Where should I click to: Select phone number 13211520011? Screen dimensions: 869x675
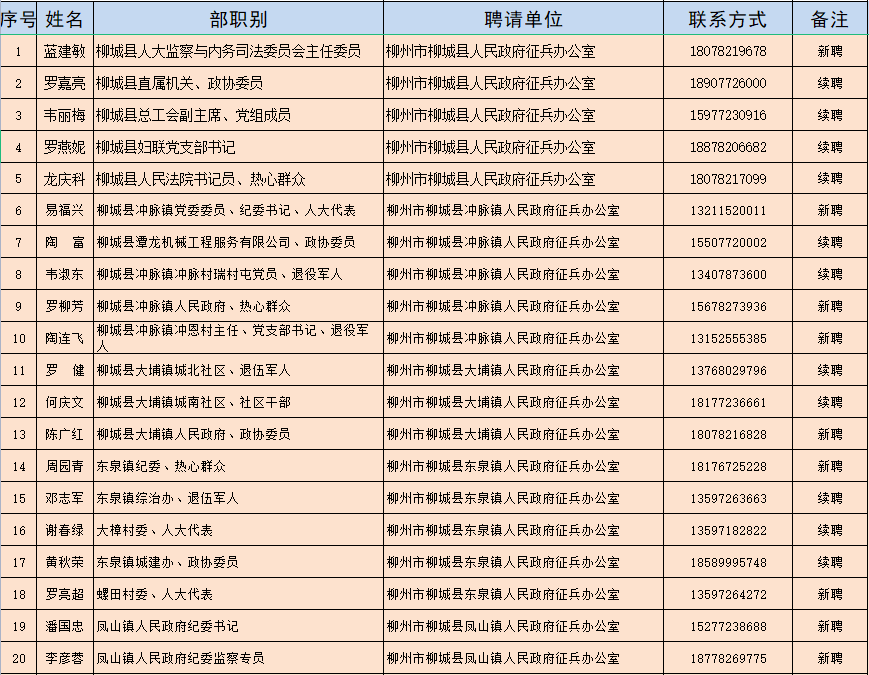pos(728,211)
